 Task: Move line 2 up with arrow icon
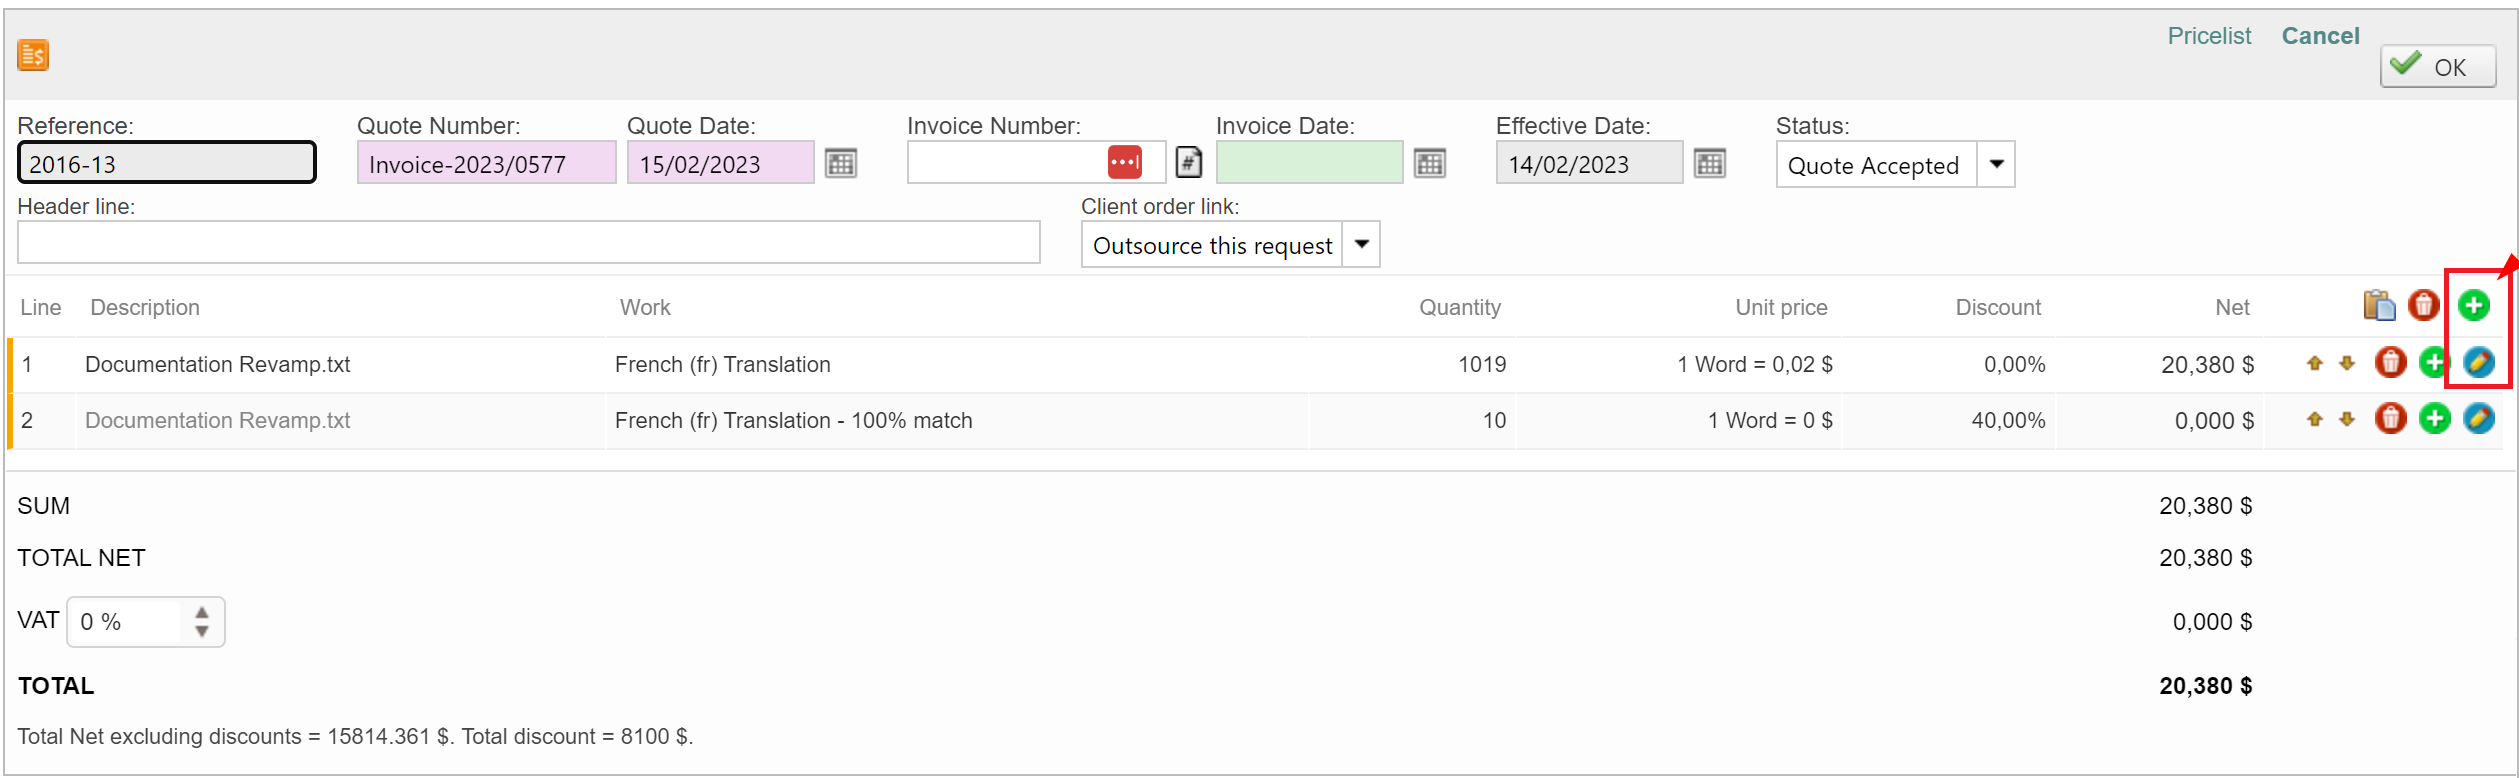[x=2314, y=419]
